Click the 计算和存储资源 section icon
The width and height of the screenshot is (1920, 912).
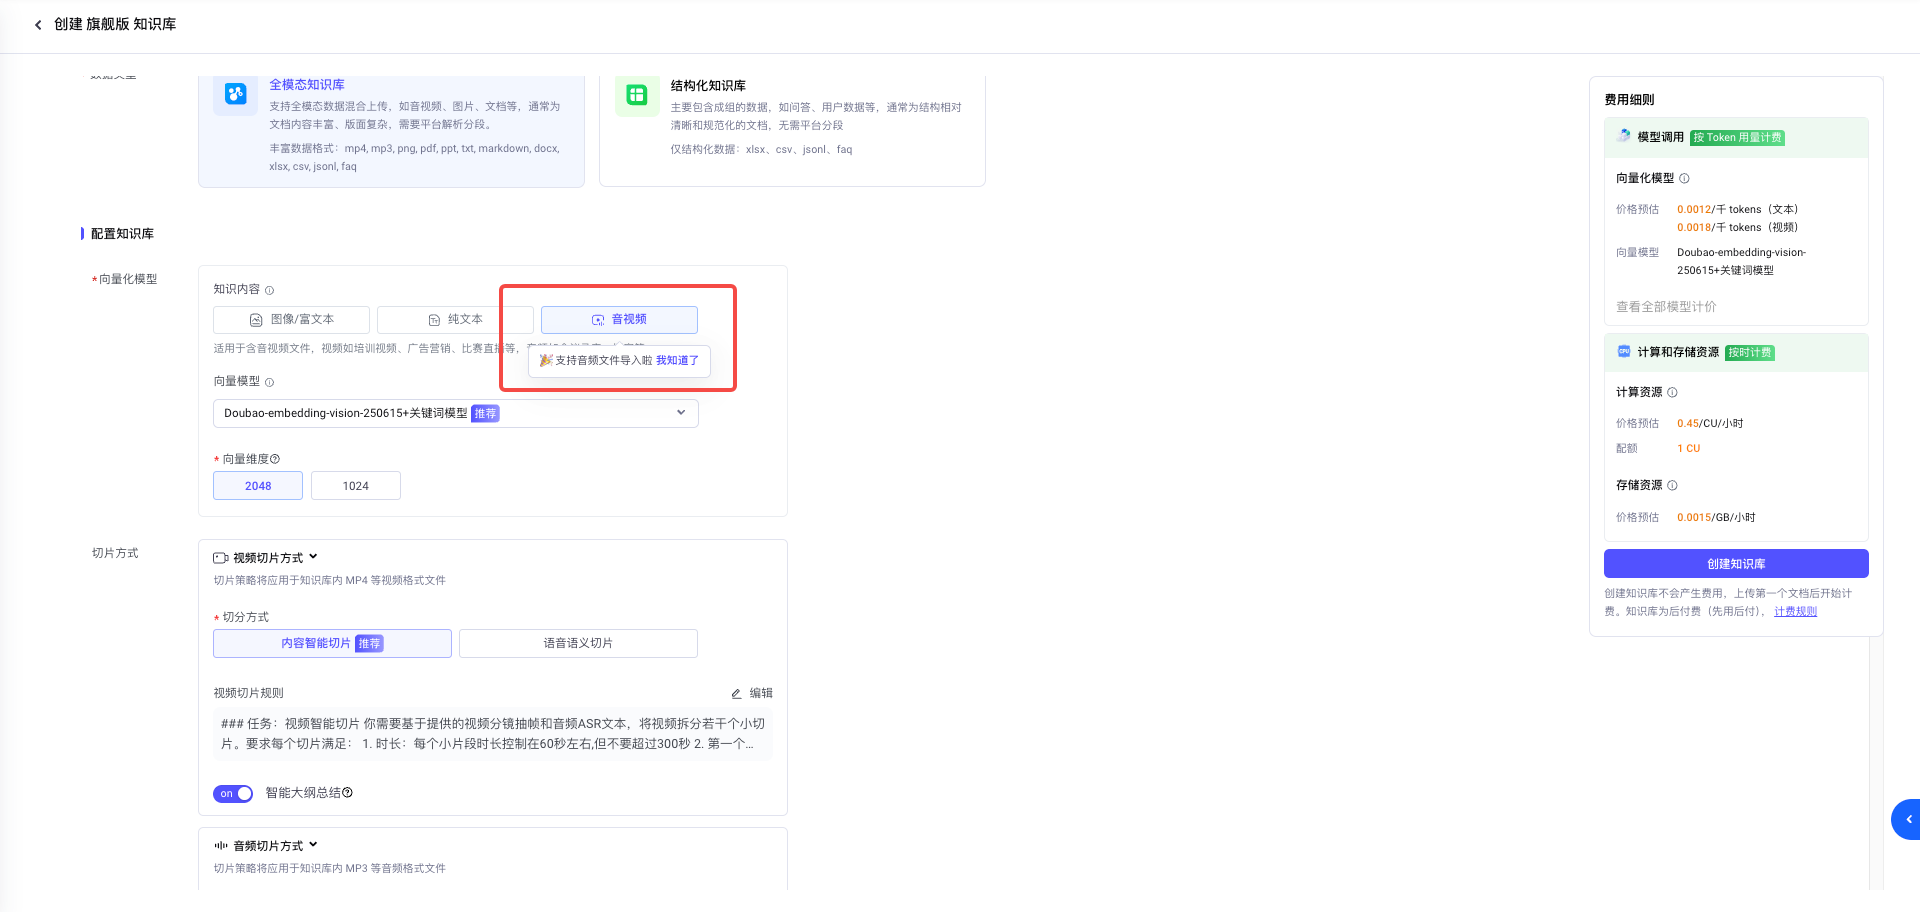[1624, 352]
